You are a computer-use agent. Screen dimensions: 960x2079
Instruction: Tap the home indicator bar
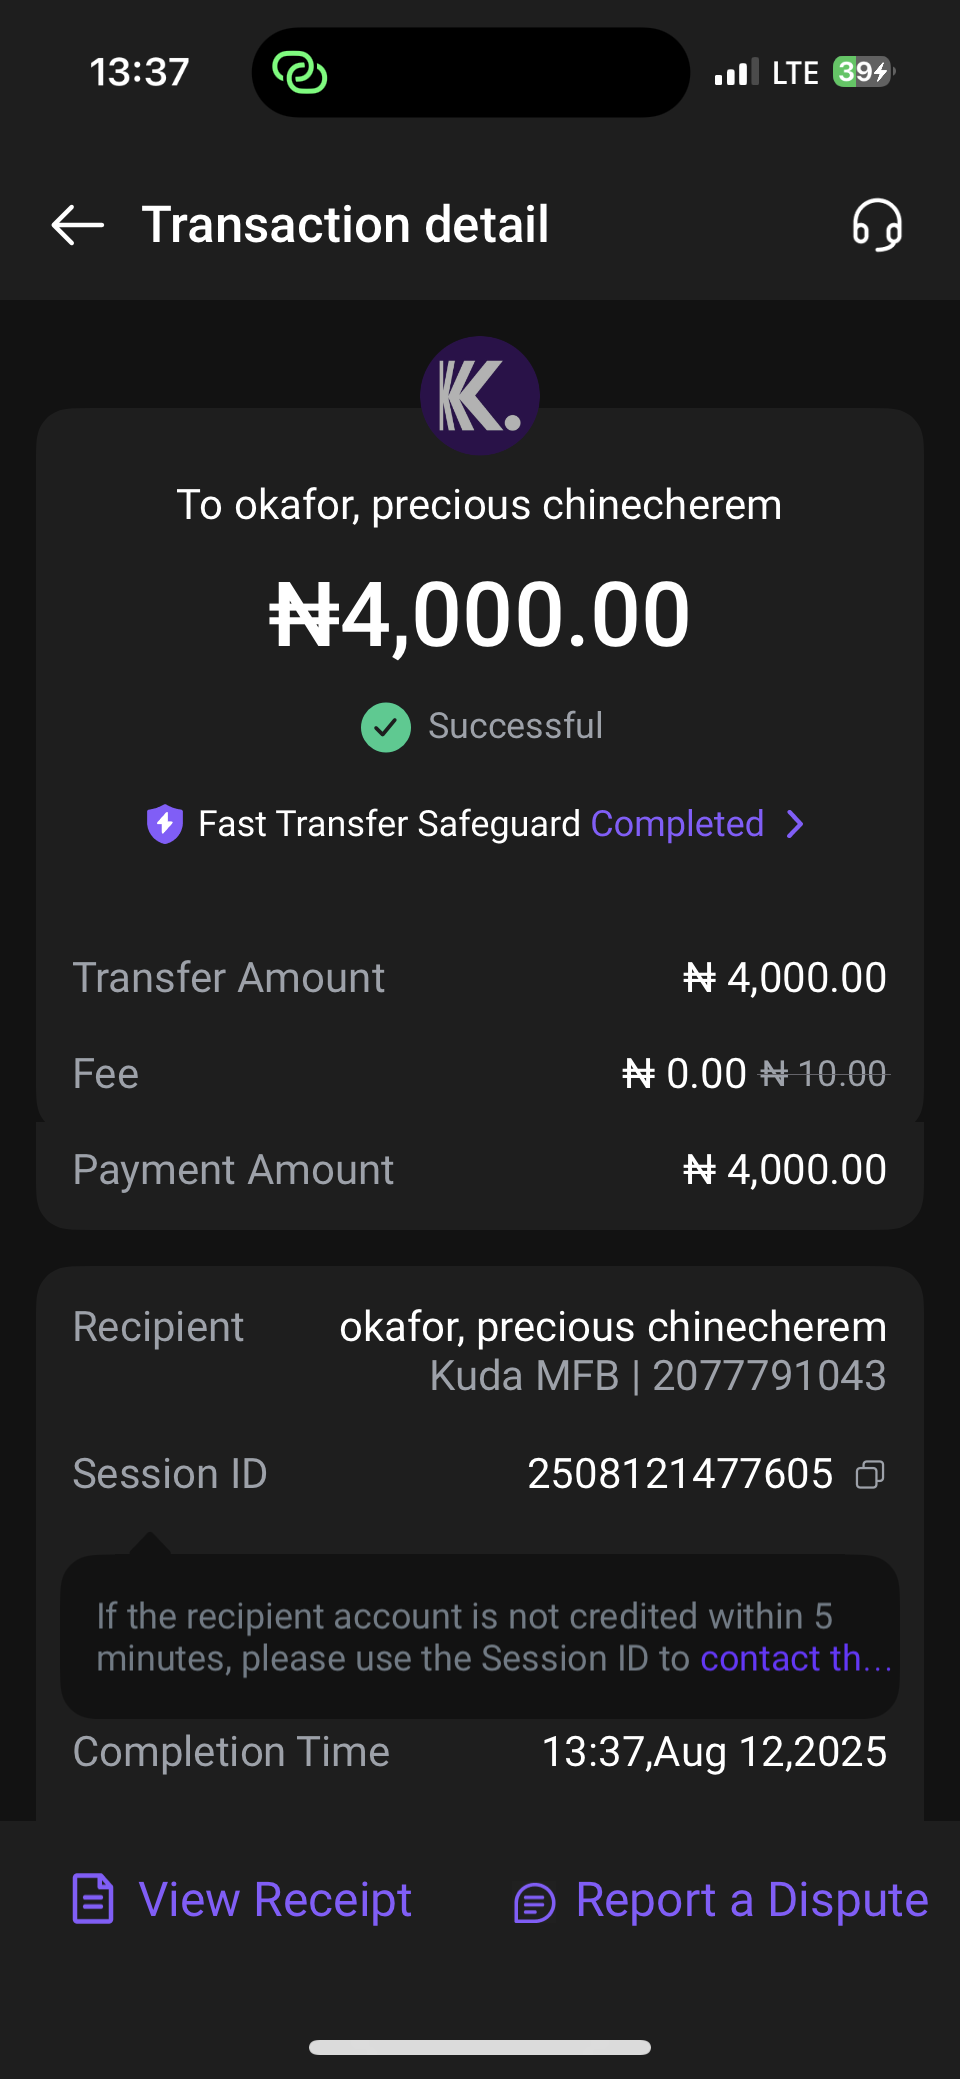point(480,2047)
